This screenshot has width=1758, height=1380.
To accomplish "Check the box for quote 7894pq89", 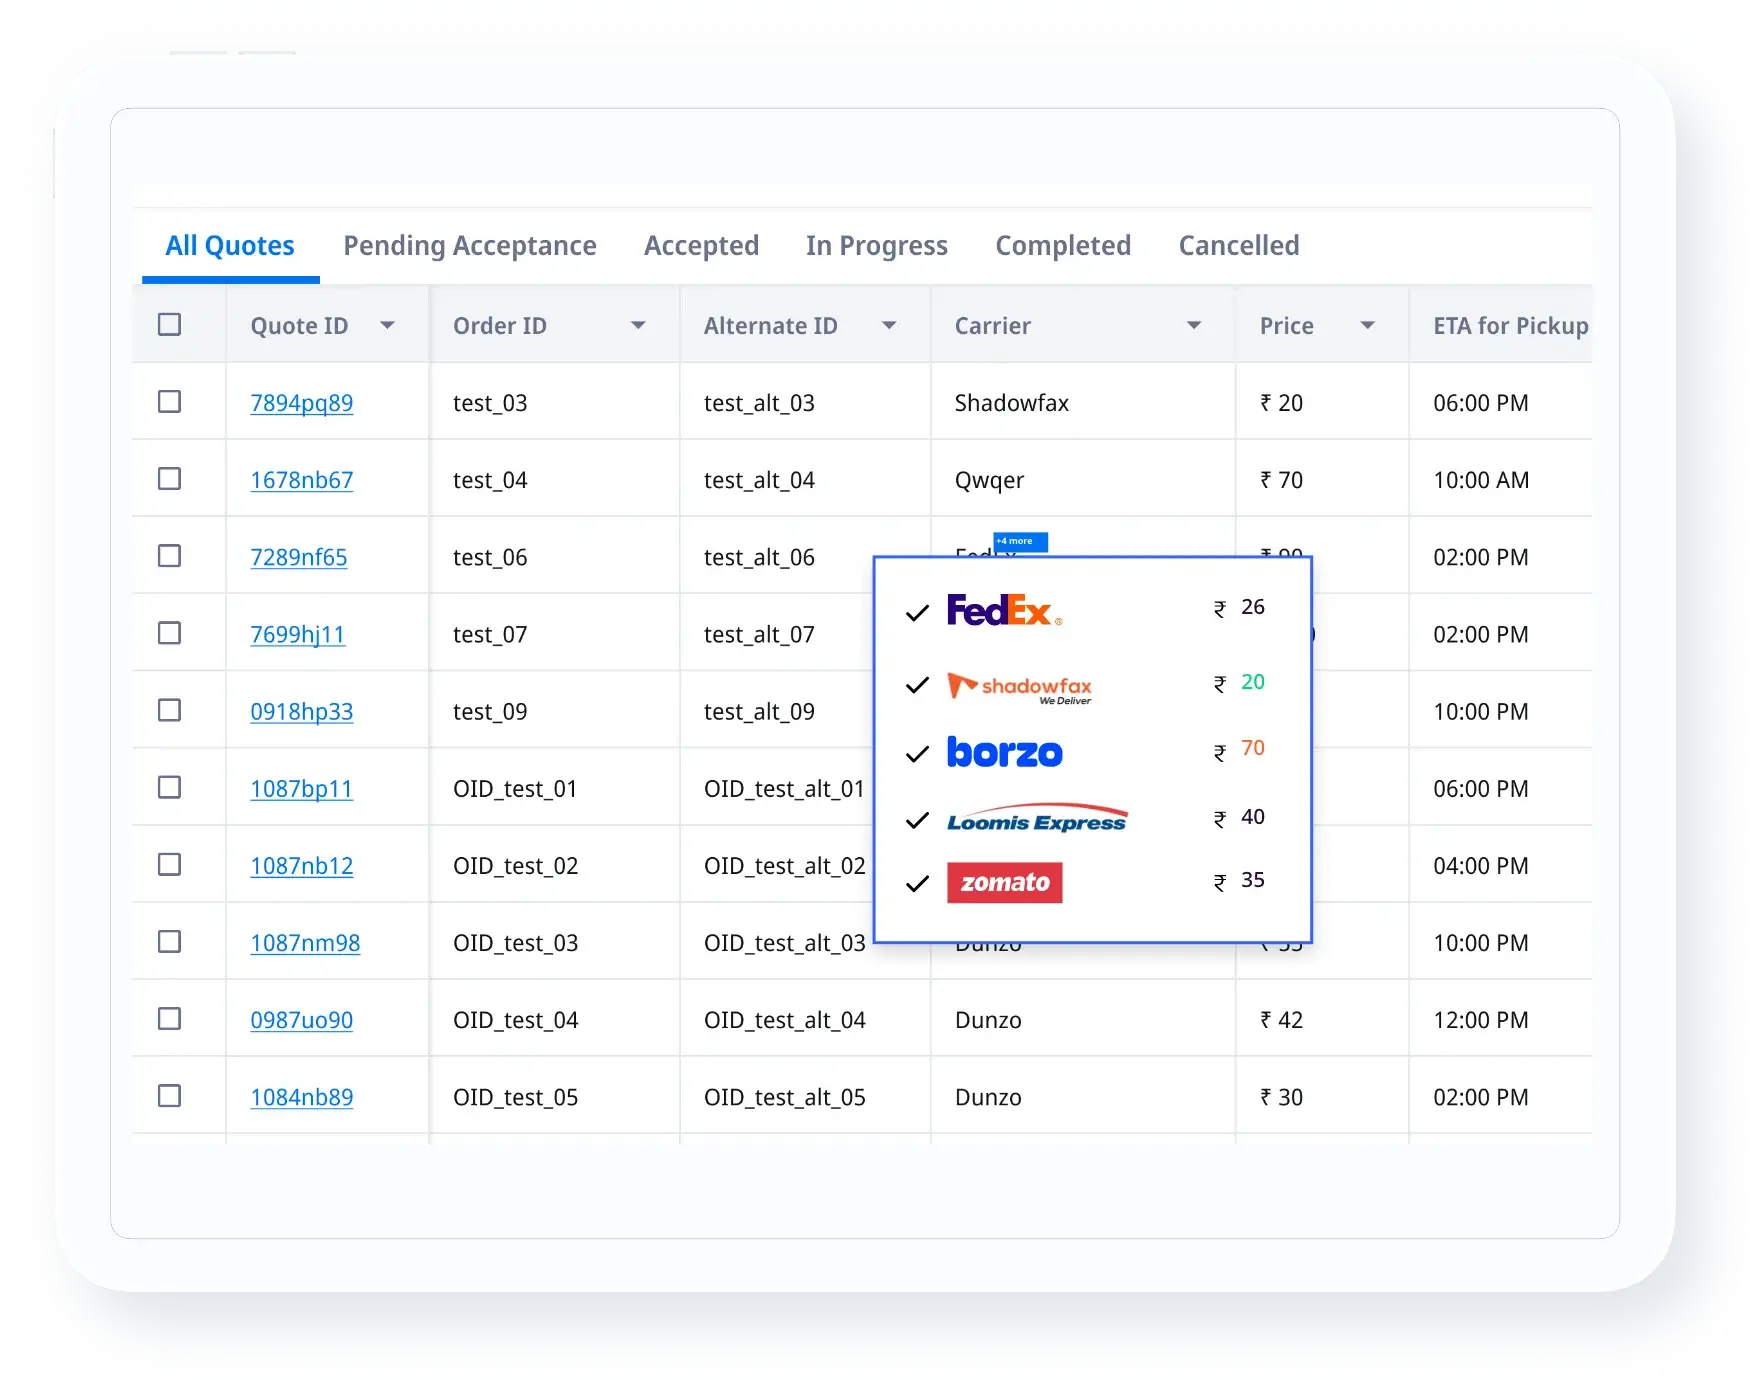I will coord(170,402).
